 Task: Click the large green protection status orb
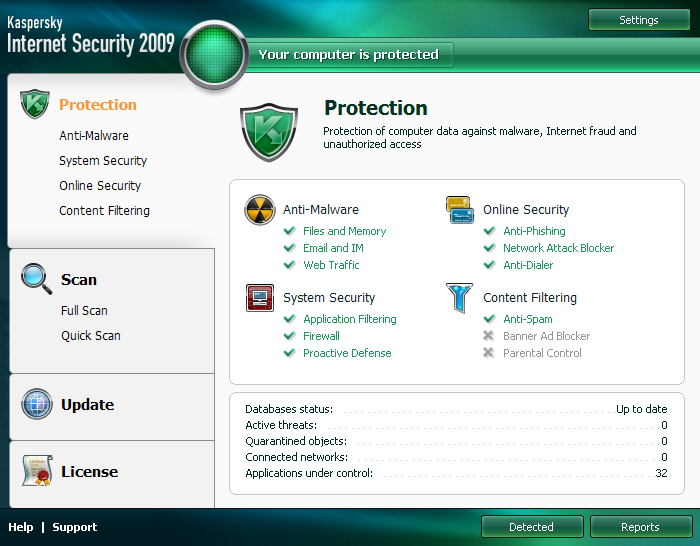[214, 54]
